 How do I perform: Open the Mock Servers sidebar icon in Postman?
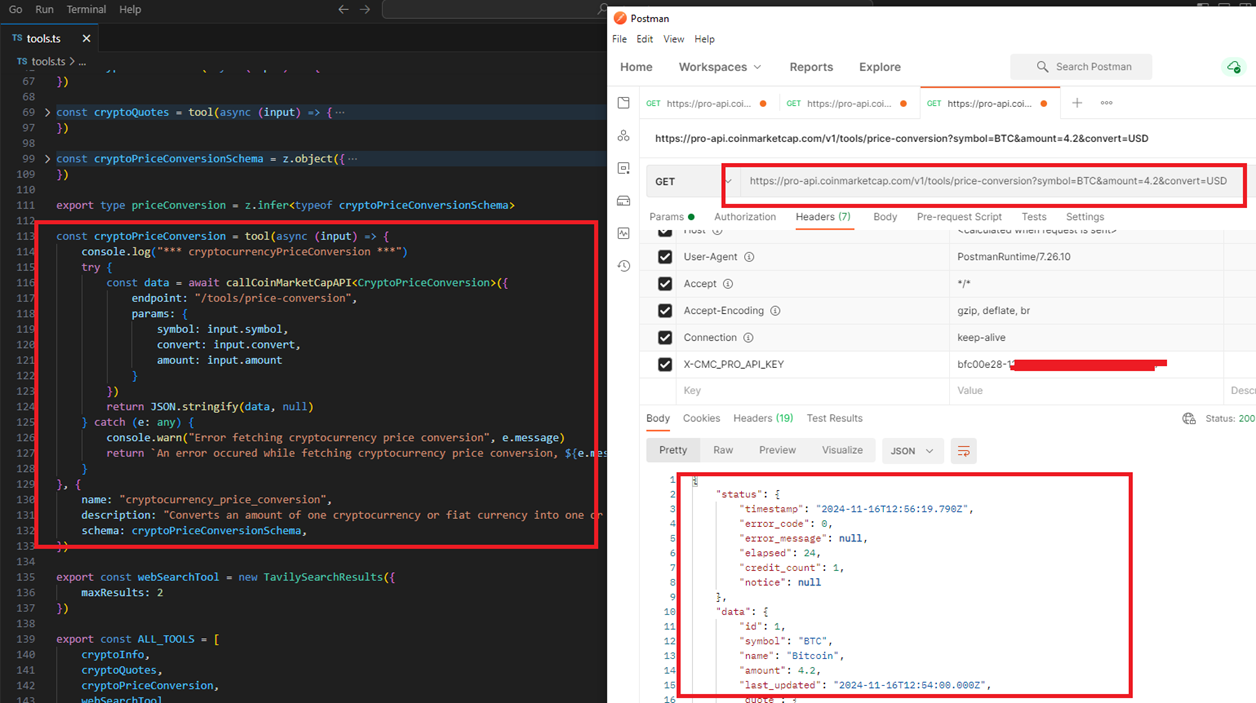[x=624, y=201]
